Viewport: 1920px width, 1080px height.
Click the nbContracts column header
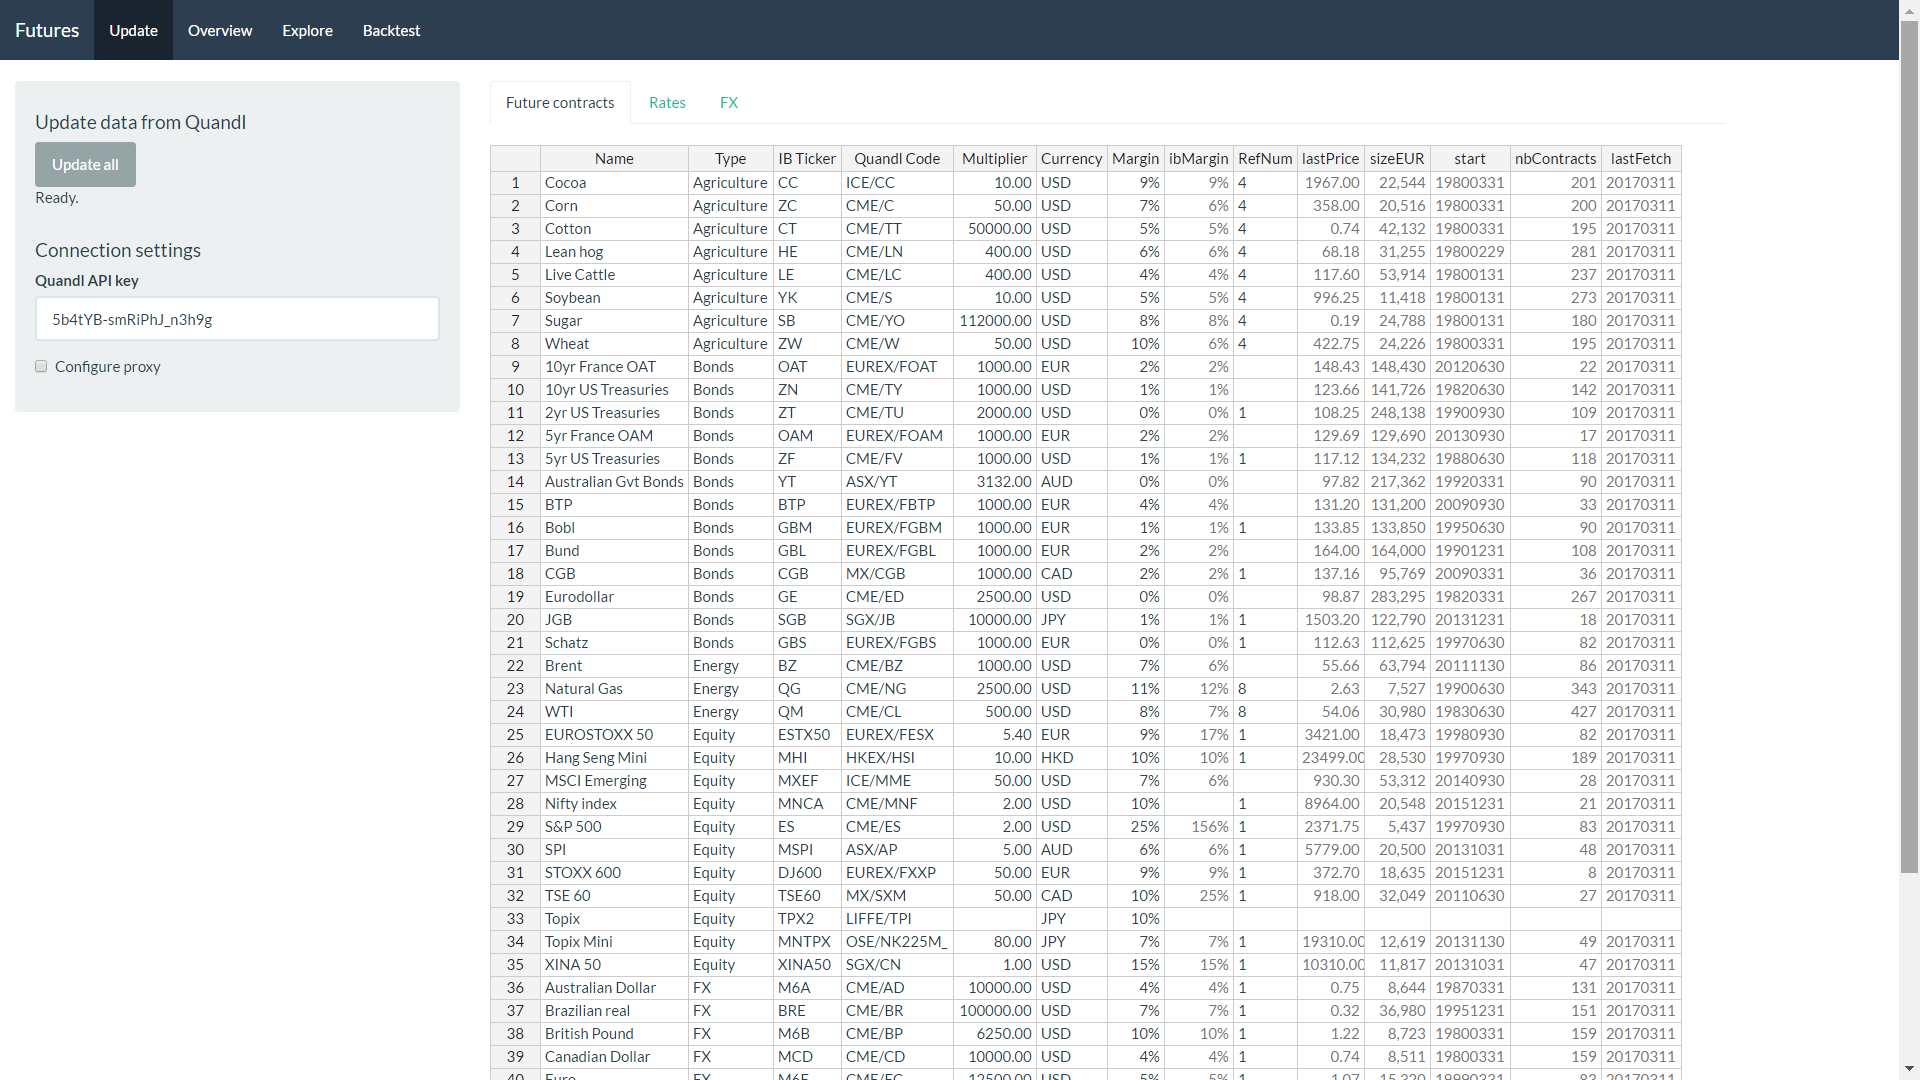tap(1555, 158)
